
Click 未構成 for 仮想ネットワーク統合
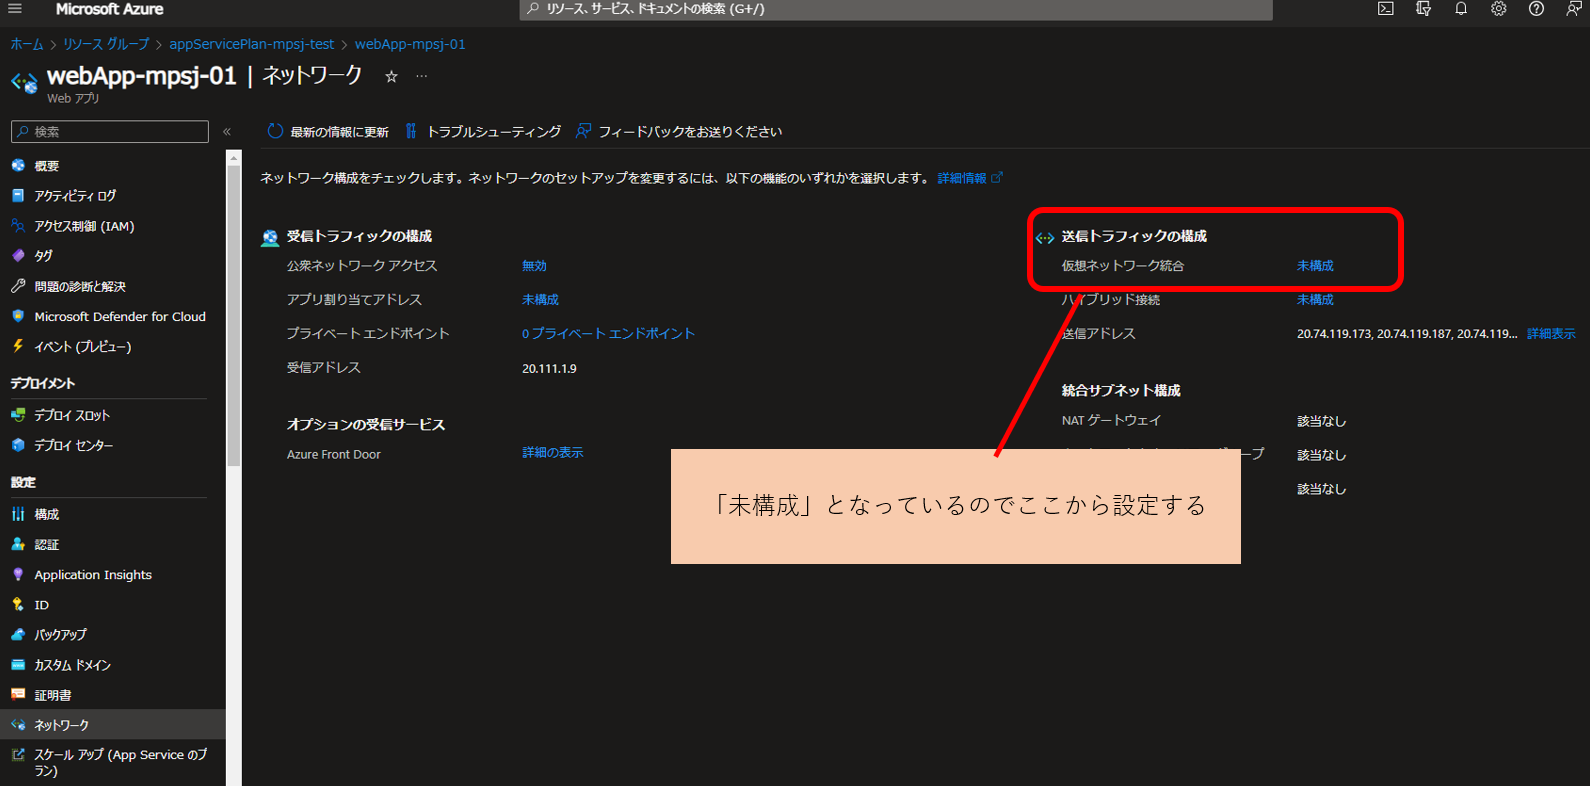tap(1315, 266)
